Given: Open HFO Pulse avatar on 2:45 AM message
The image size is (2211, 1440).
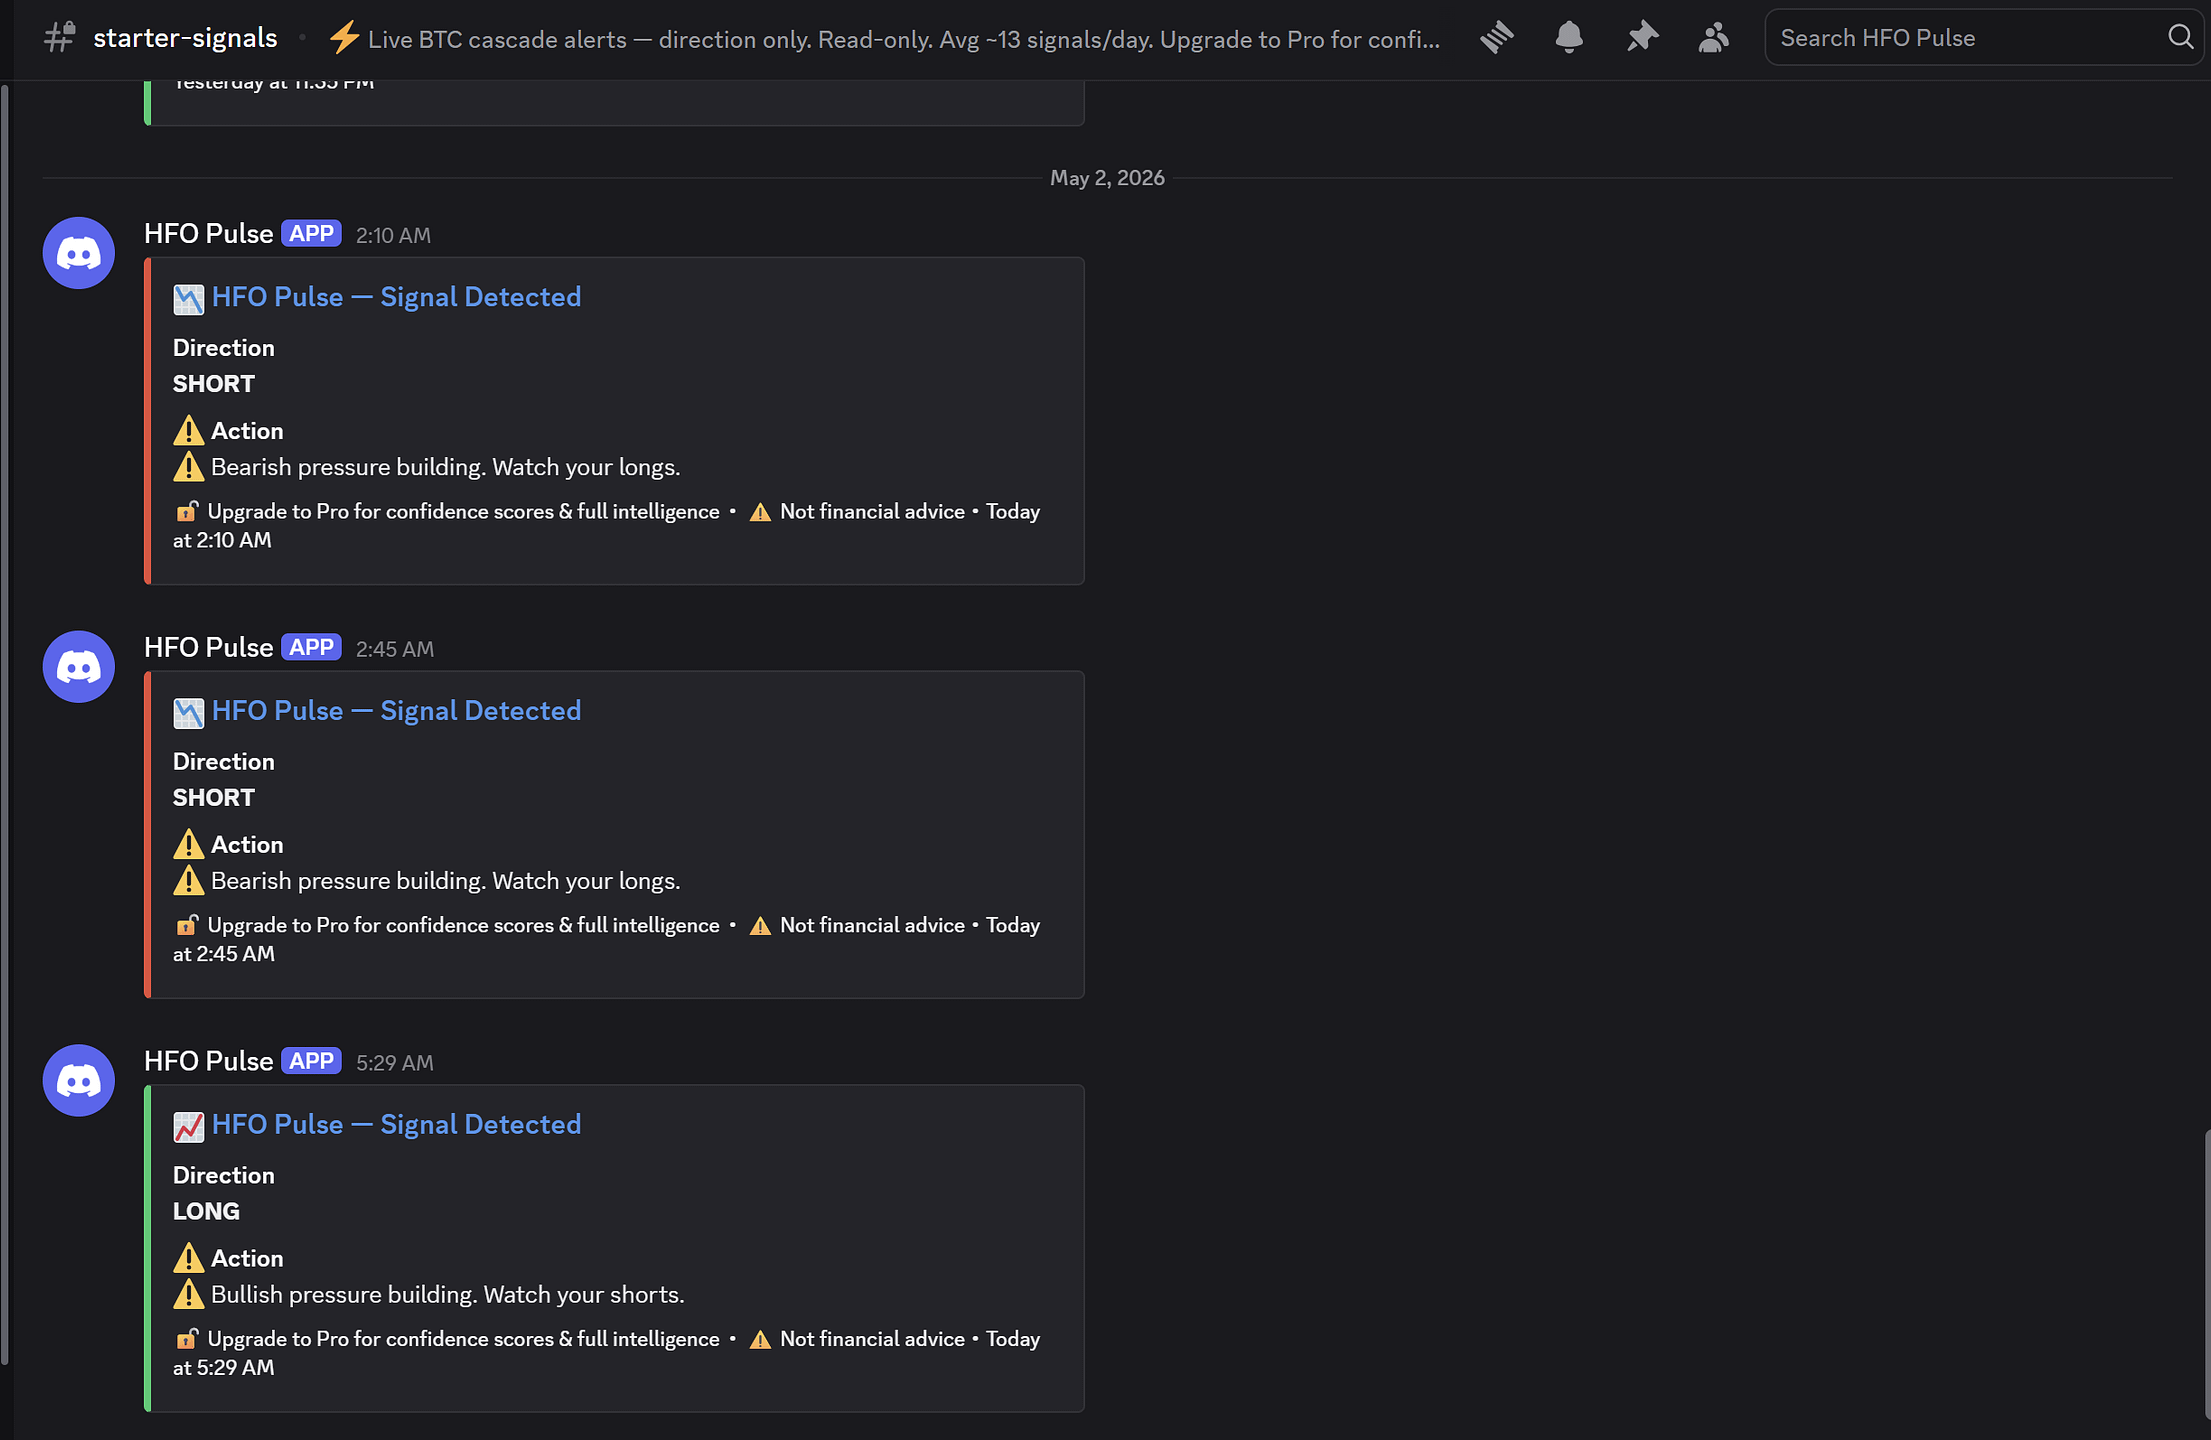Looking at the screenshot, I should [79, 667].
